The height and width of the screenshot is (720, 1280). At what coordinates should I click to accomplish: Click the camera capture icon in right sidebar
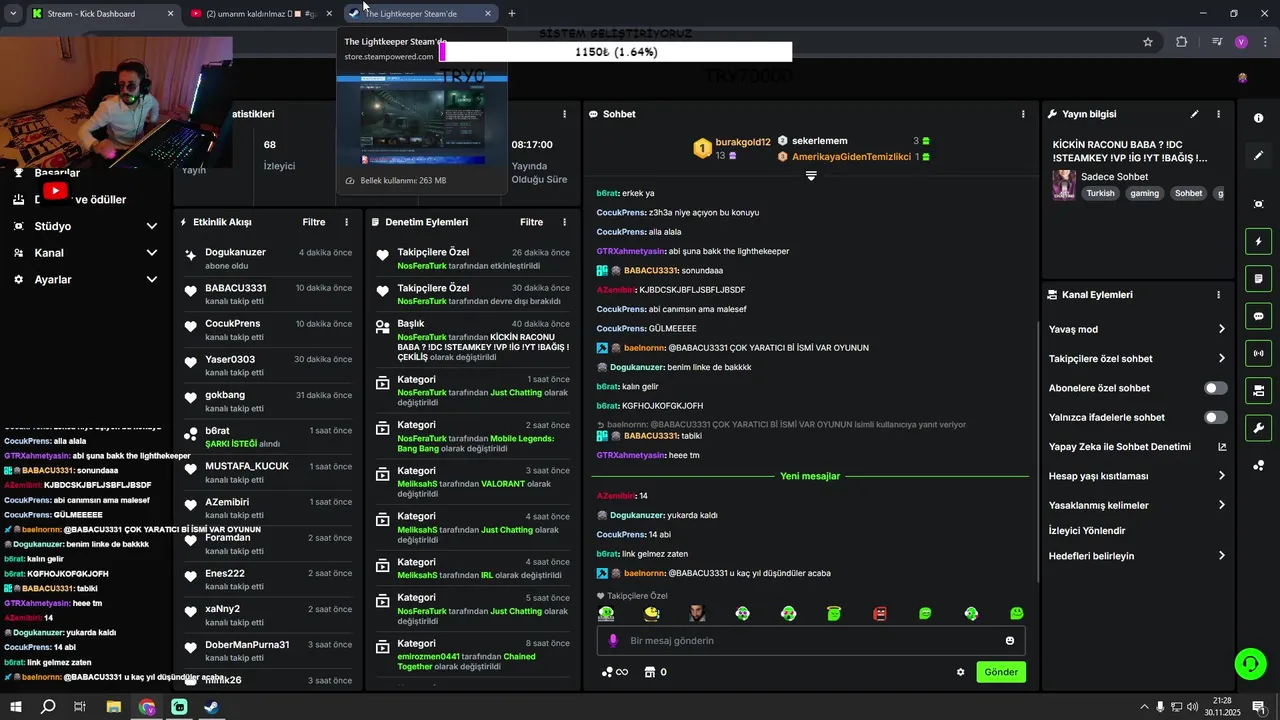pos(1258,204)
